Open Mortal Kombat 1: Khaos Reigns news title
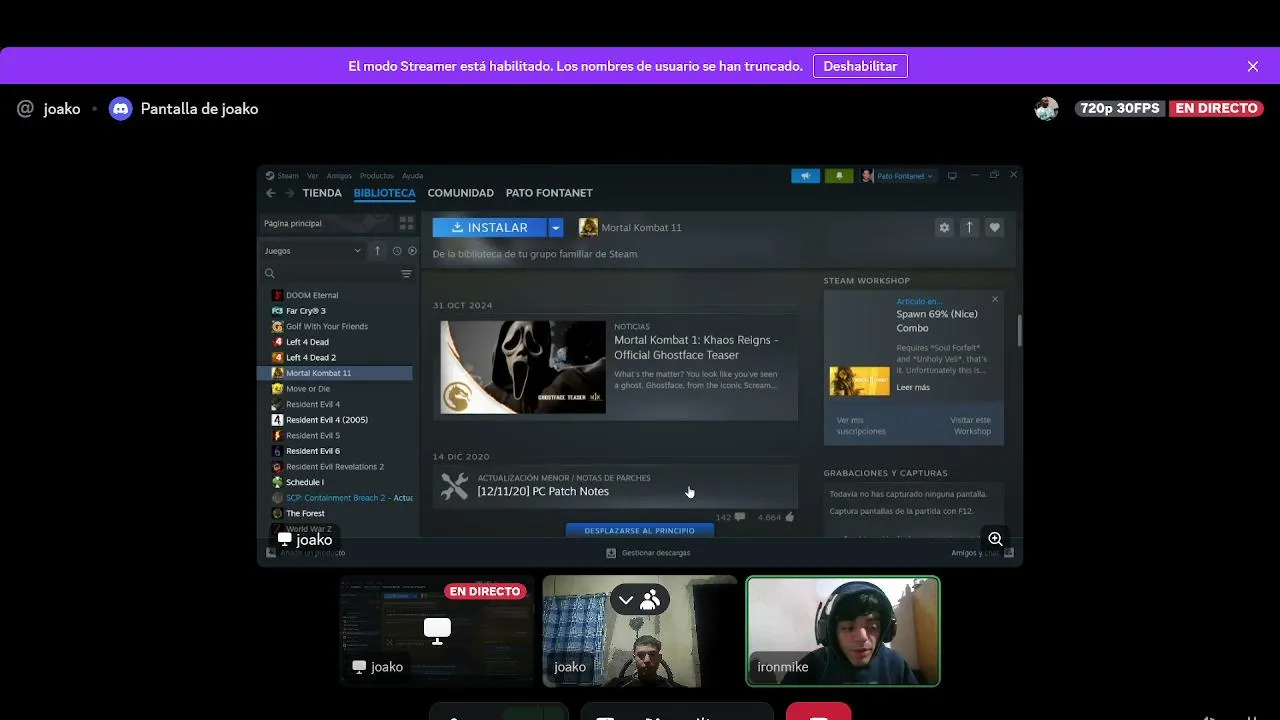This screenshot has height=720, width=1280. pos(696,347)
